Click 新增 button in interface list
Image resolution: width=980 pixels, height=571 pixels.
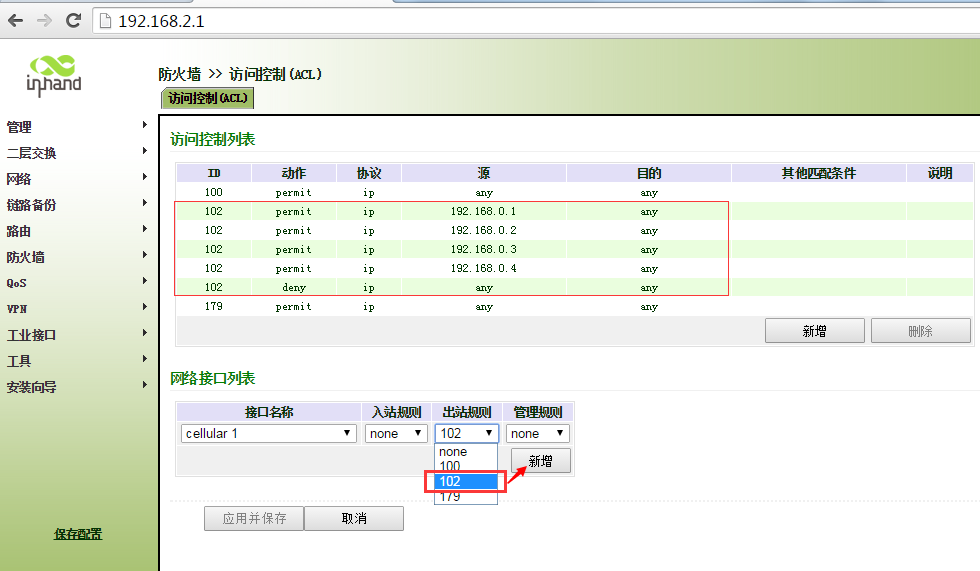(540, 461)
